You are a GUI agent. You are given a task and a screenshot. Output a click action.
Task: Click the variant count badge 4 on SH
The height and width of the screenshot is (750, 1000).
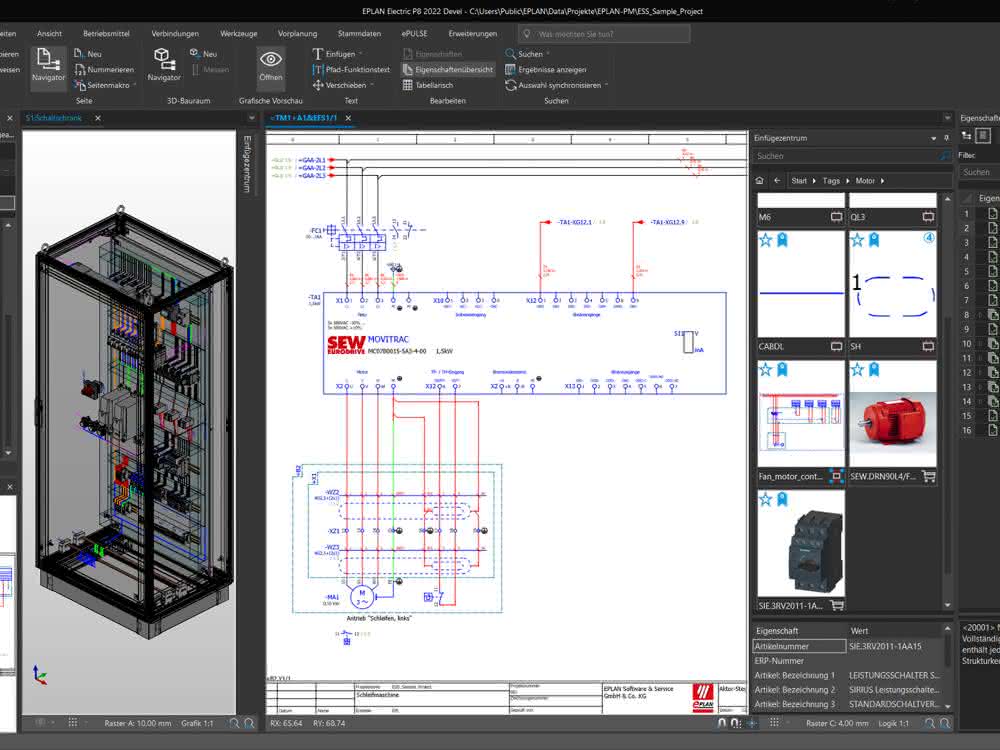coord(929,238)
